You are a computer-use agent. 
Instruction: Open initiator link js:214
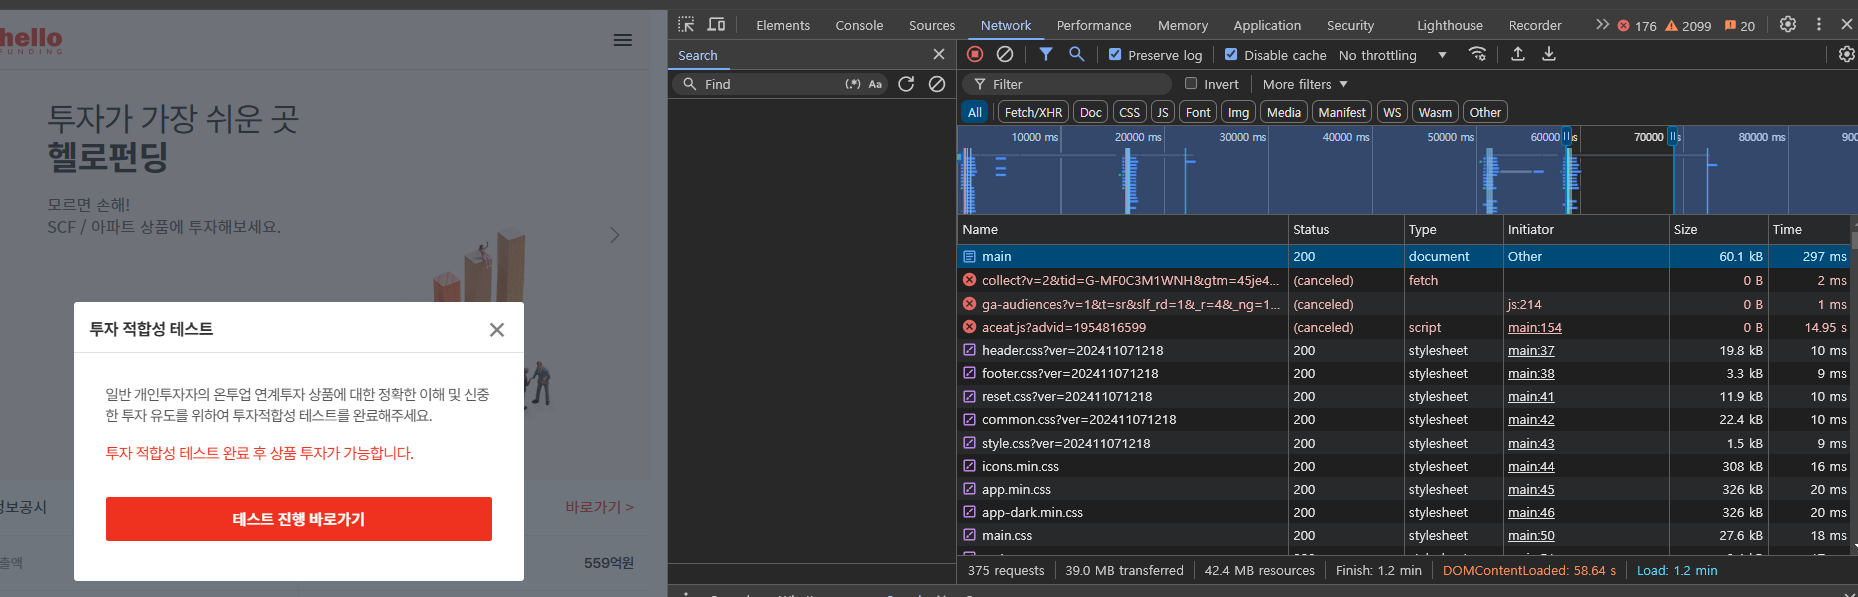tap(1524, 304)
